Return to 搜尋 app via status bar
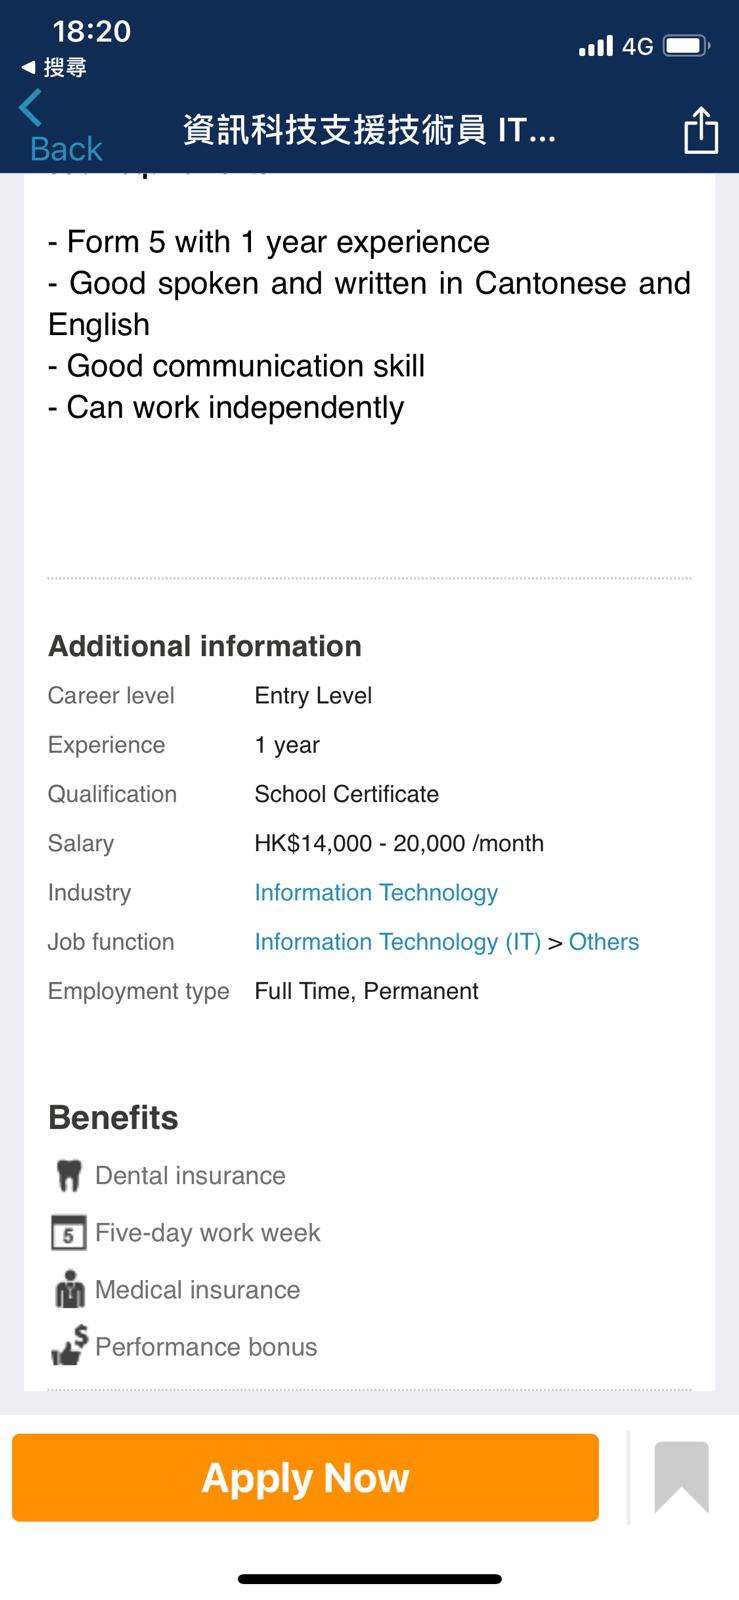This screenshot has height=1600, width=739. pyautogui.click(x=55, y=68)
